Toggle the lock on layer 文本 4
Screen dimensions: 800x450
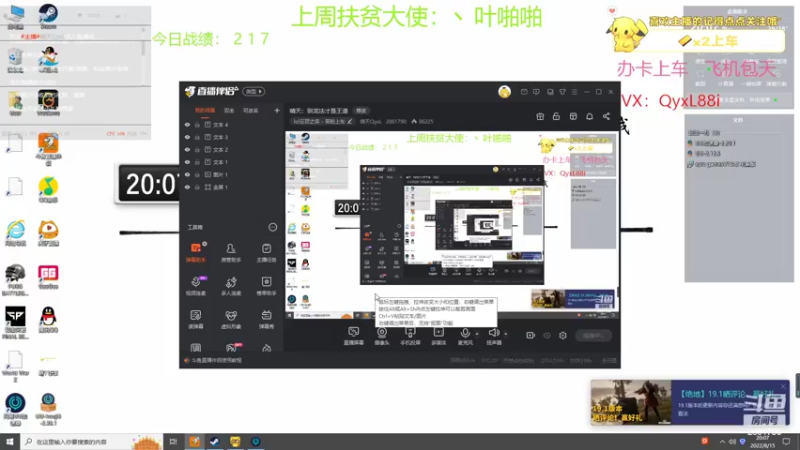click(197, 124)
